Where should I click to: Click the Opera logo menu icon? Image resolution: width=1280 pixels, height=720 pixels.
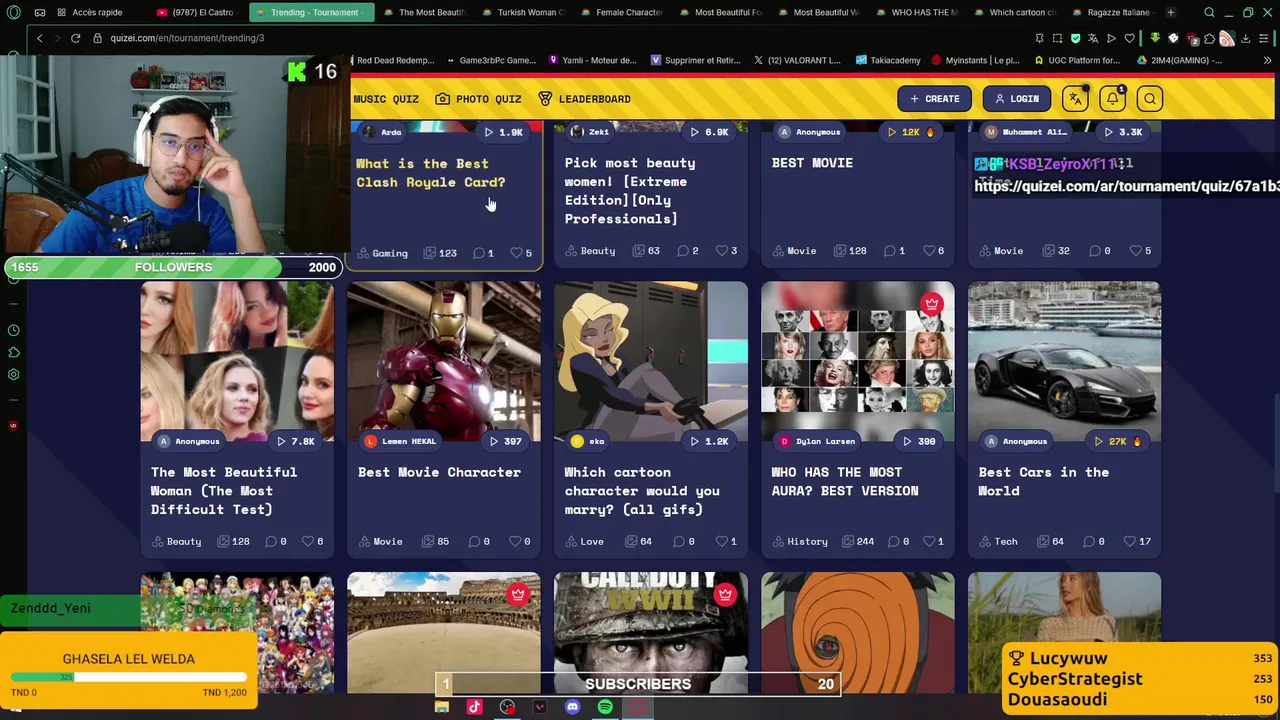pyautogui.click(x=13, y=13)
